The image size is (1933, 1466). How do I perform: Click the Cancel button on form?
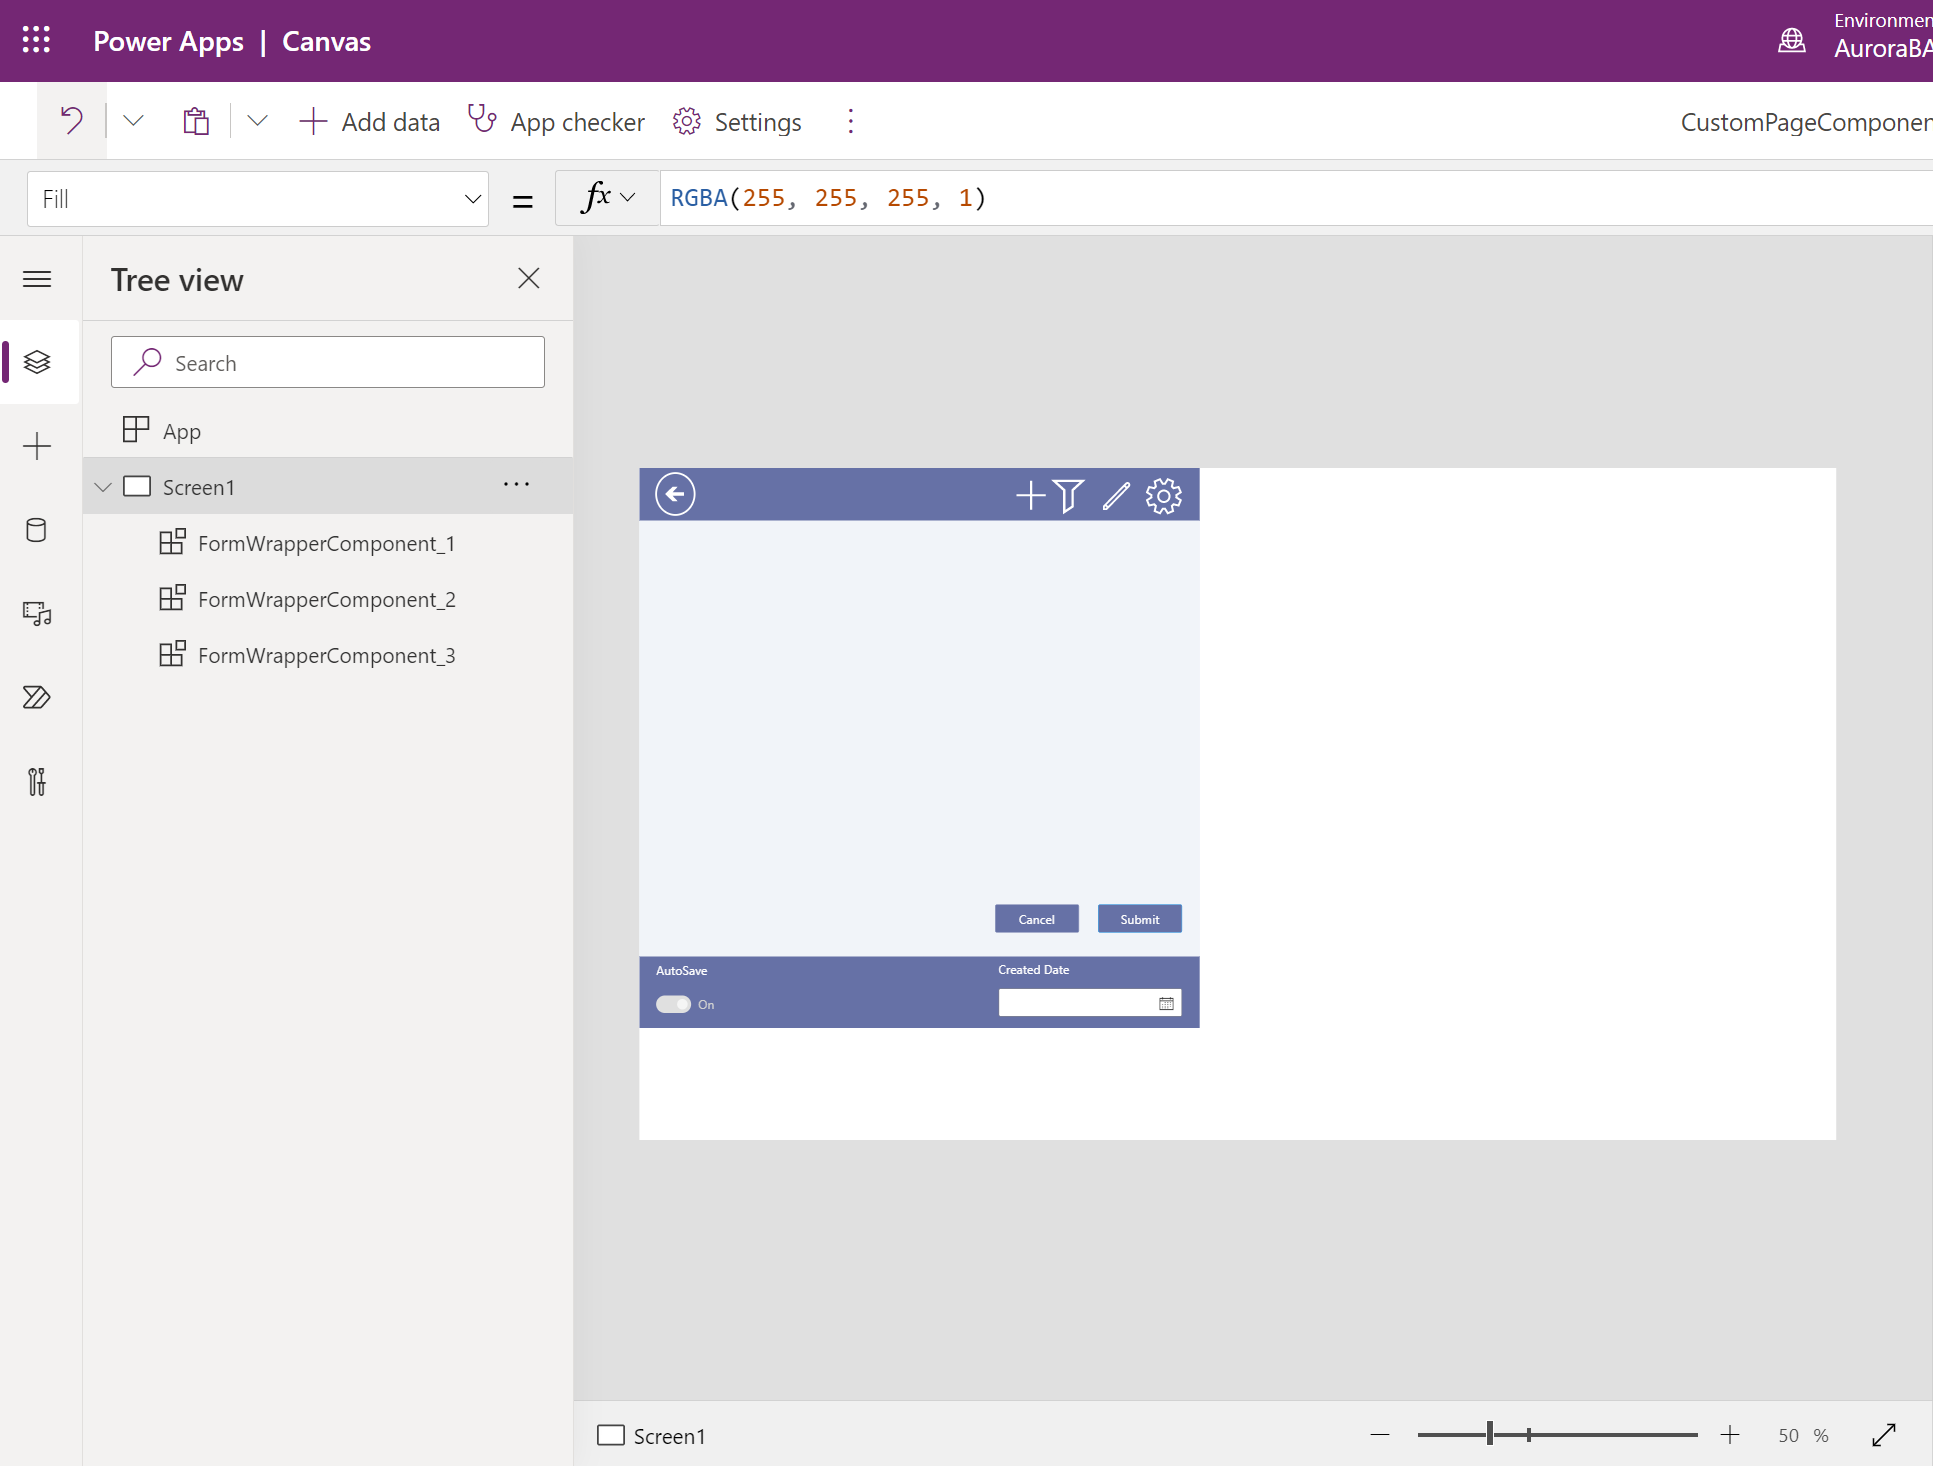point(1037,919)
